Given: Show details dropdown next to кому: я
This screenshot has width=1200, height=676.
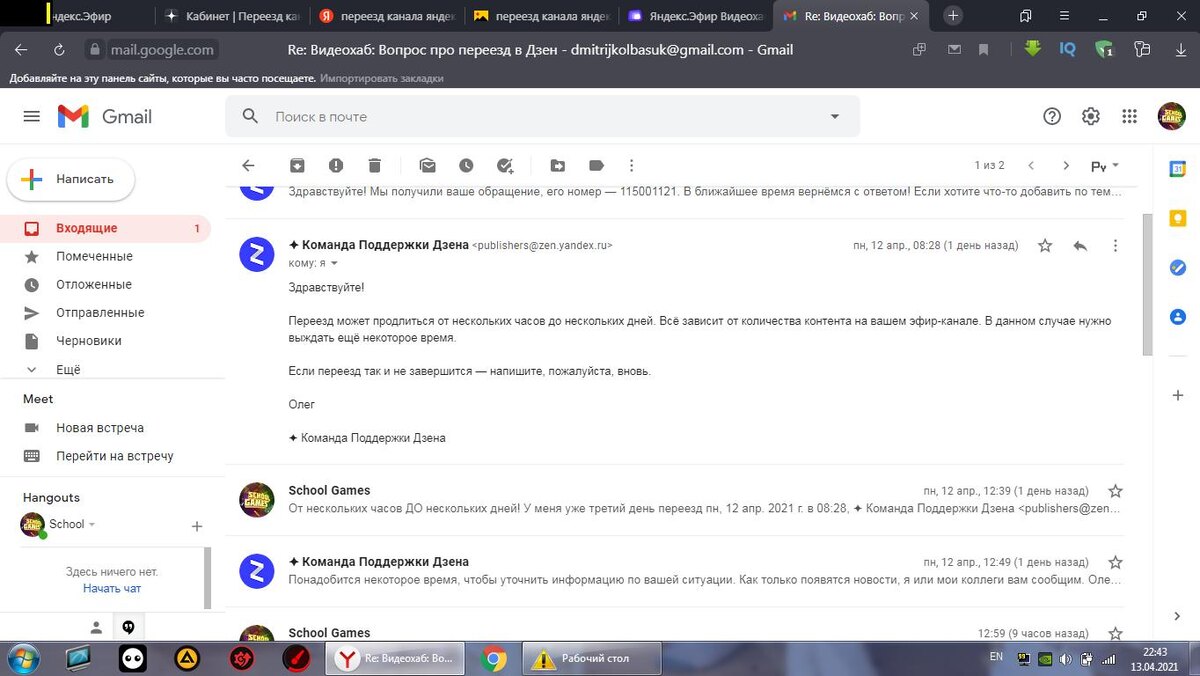Looking at the screenshot, I should 334,263.
